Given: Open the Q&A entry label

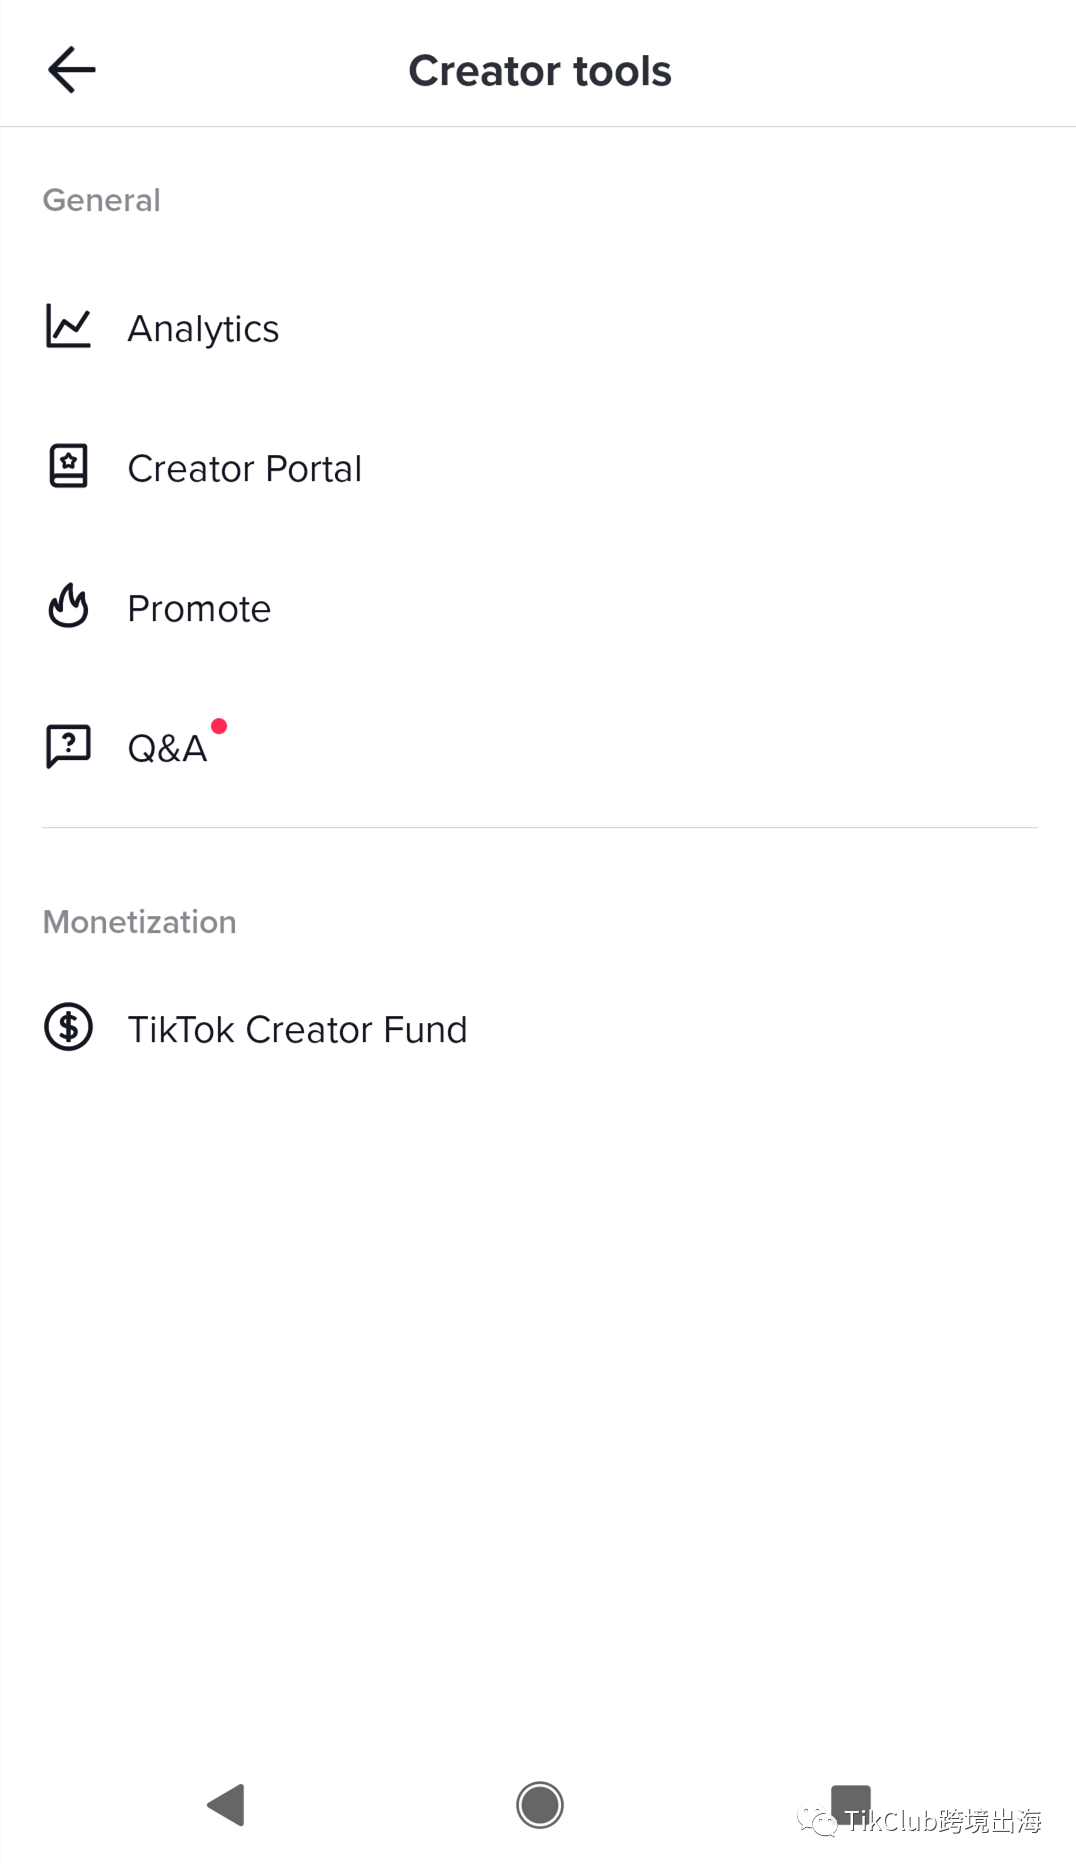Looking at the screenshot, I should coord(167,749).
